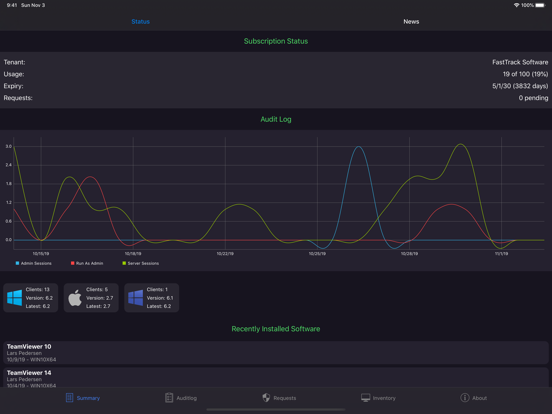This screenshot has width=552, height=414.
Task: Select the usage value 19 of 100 (19%)
Action: pos(525,74)
